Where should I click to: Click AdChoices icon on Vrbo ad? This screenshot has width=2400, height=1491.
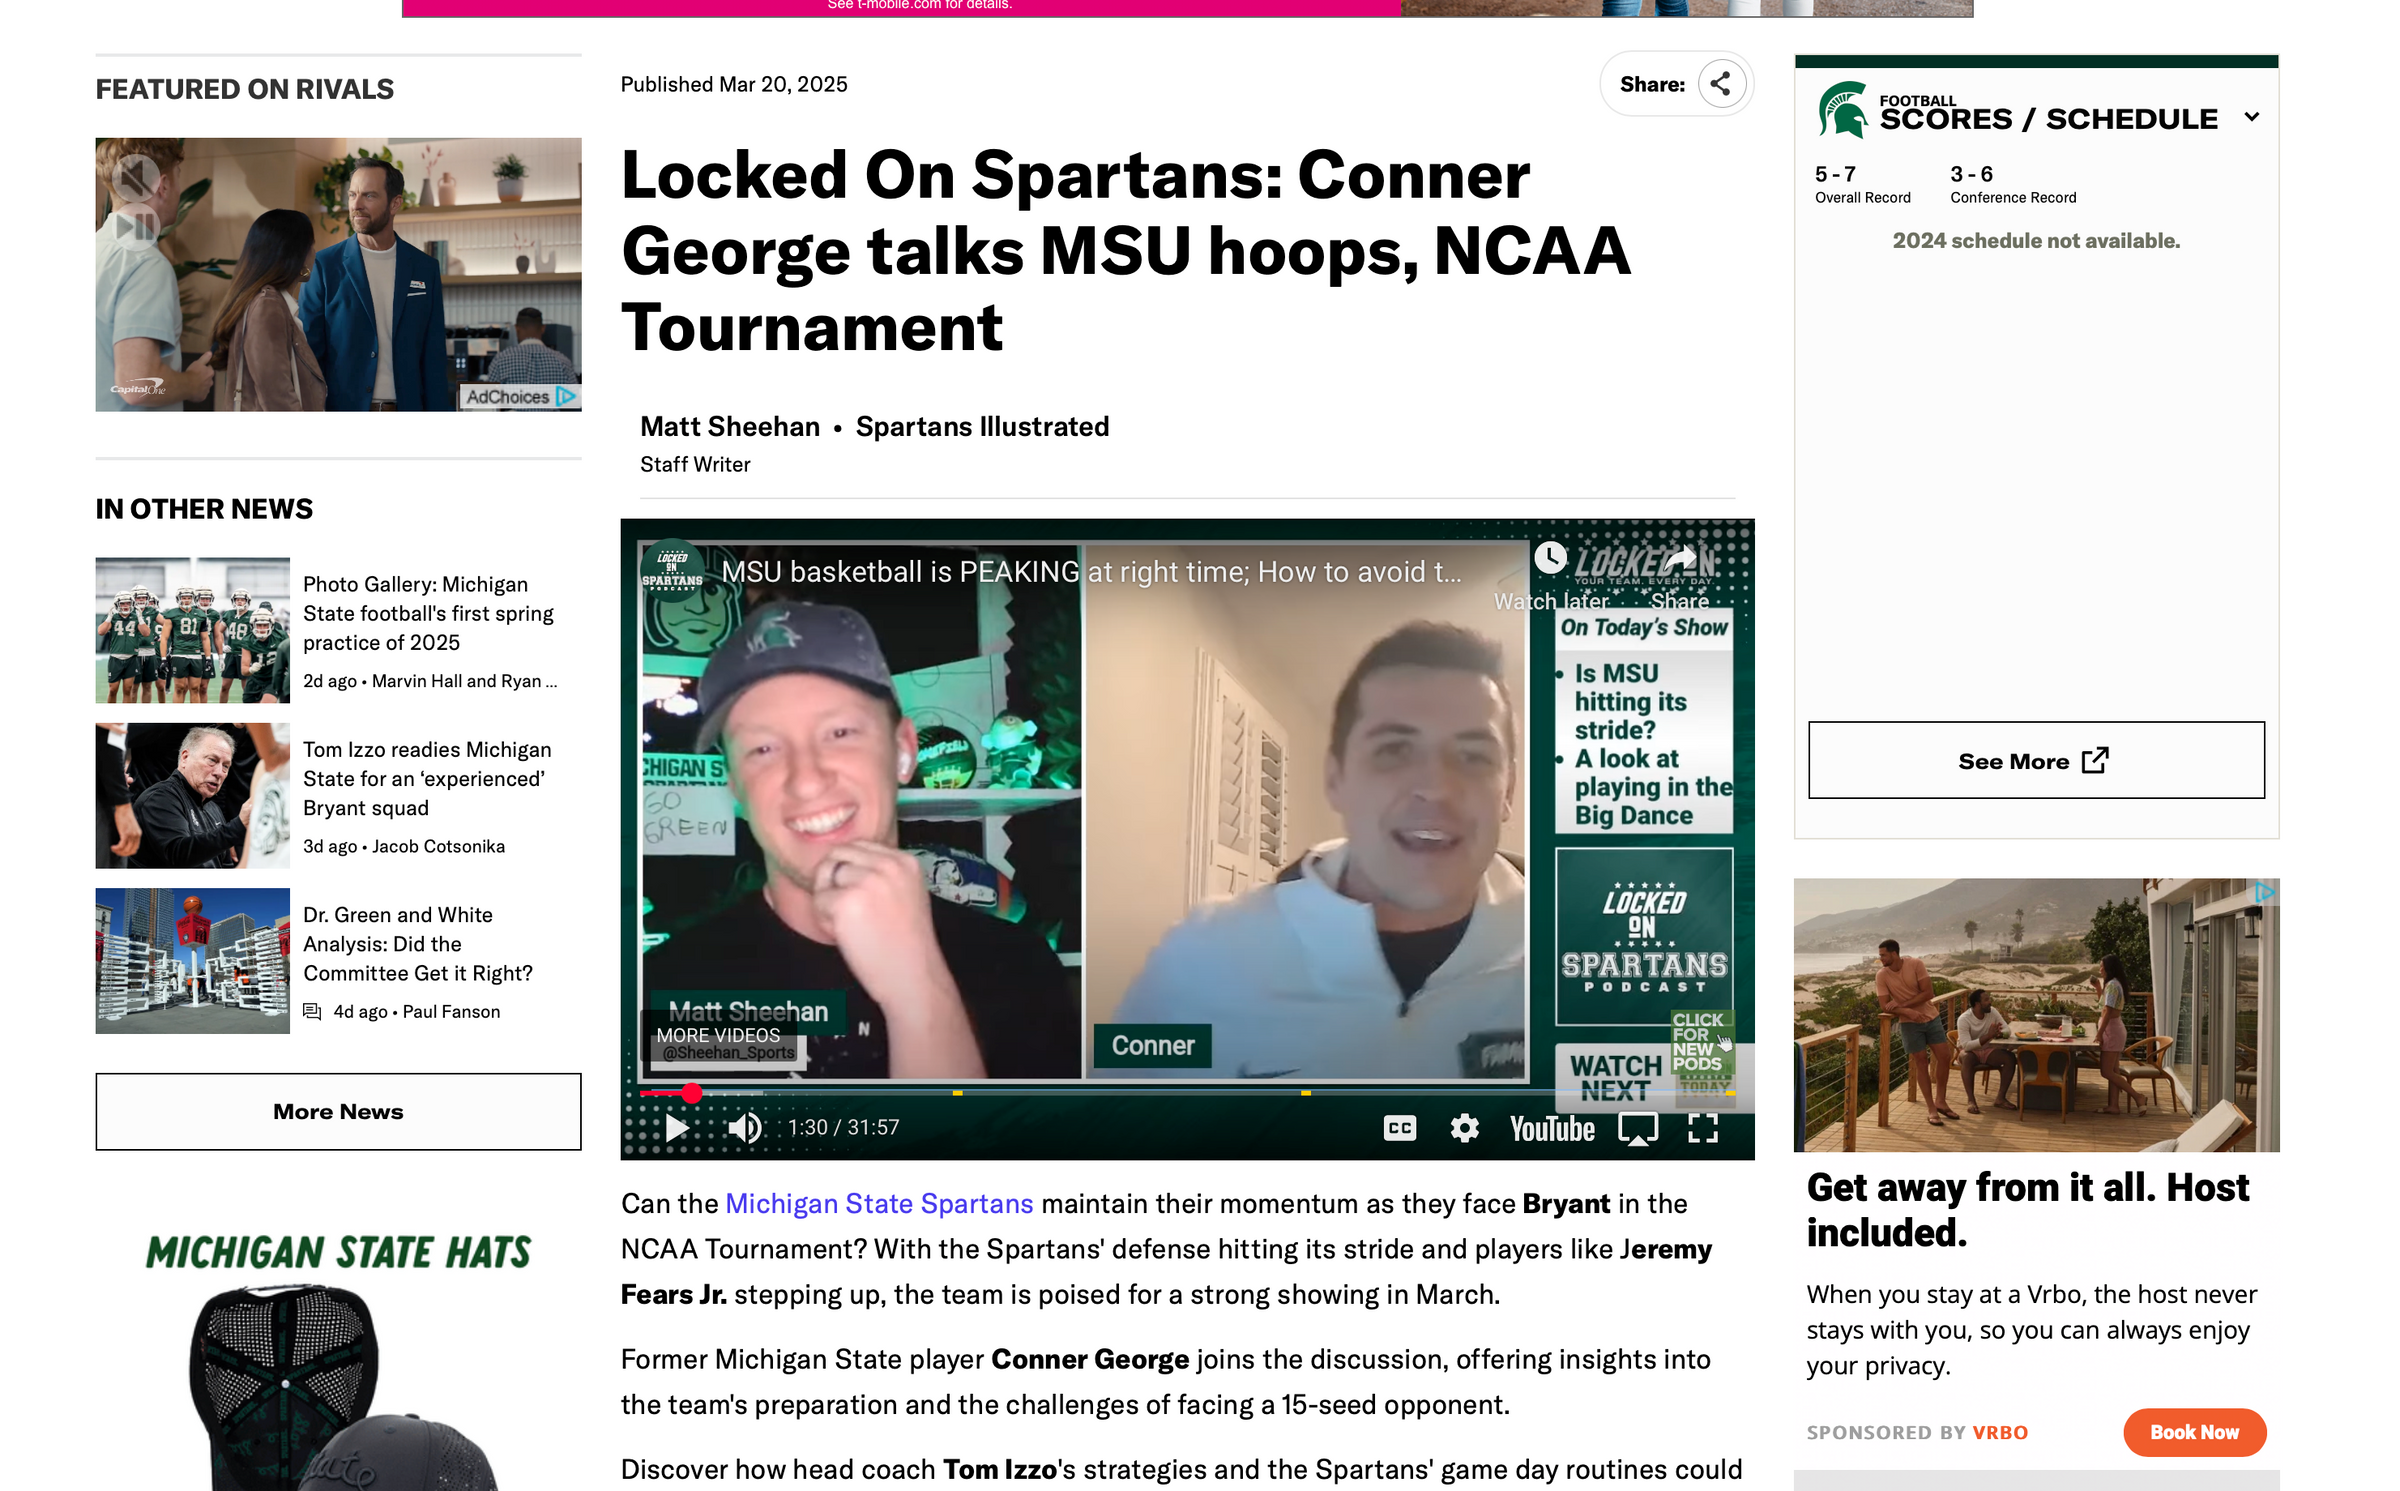(2265, 892)
